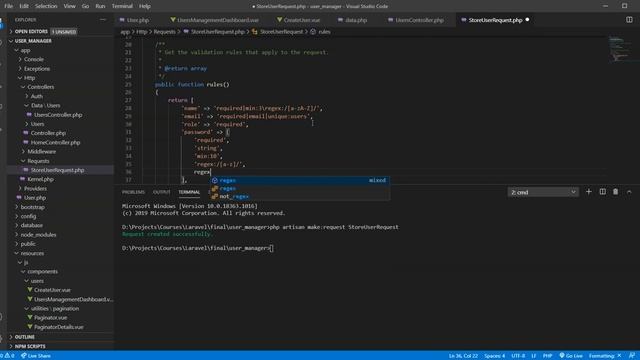Screen dimensions: 640x360
Task: Toggle Formatting status bar item
Action: coord(605,356)
